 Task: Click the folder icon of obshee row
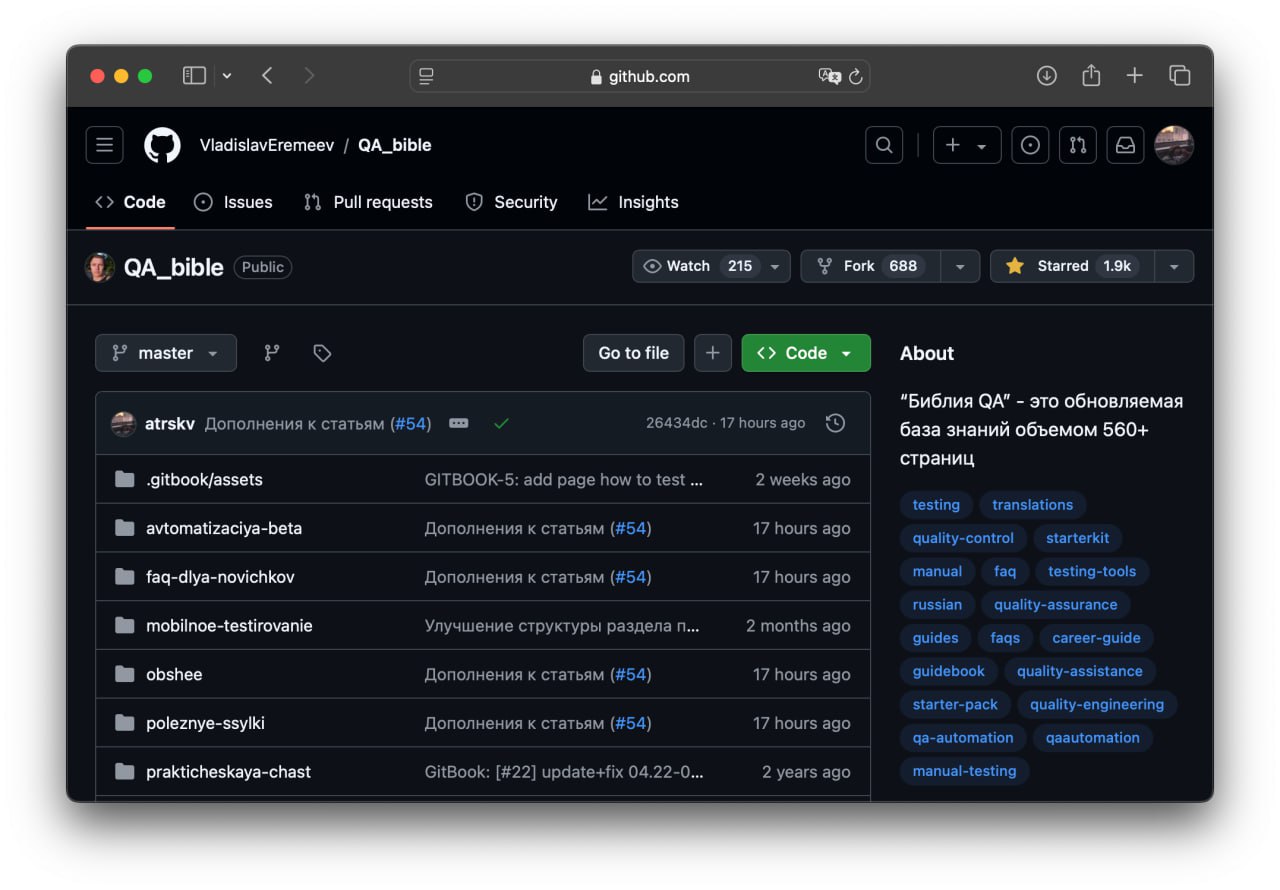tap(125, 674)
